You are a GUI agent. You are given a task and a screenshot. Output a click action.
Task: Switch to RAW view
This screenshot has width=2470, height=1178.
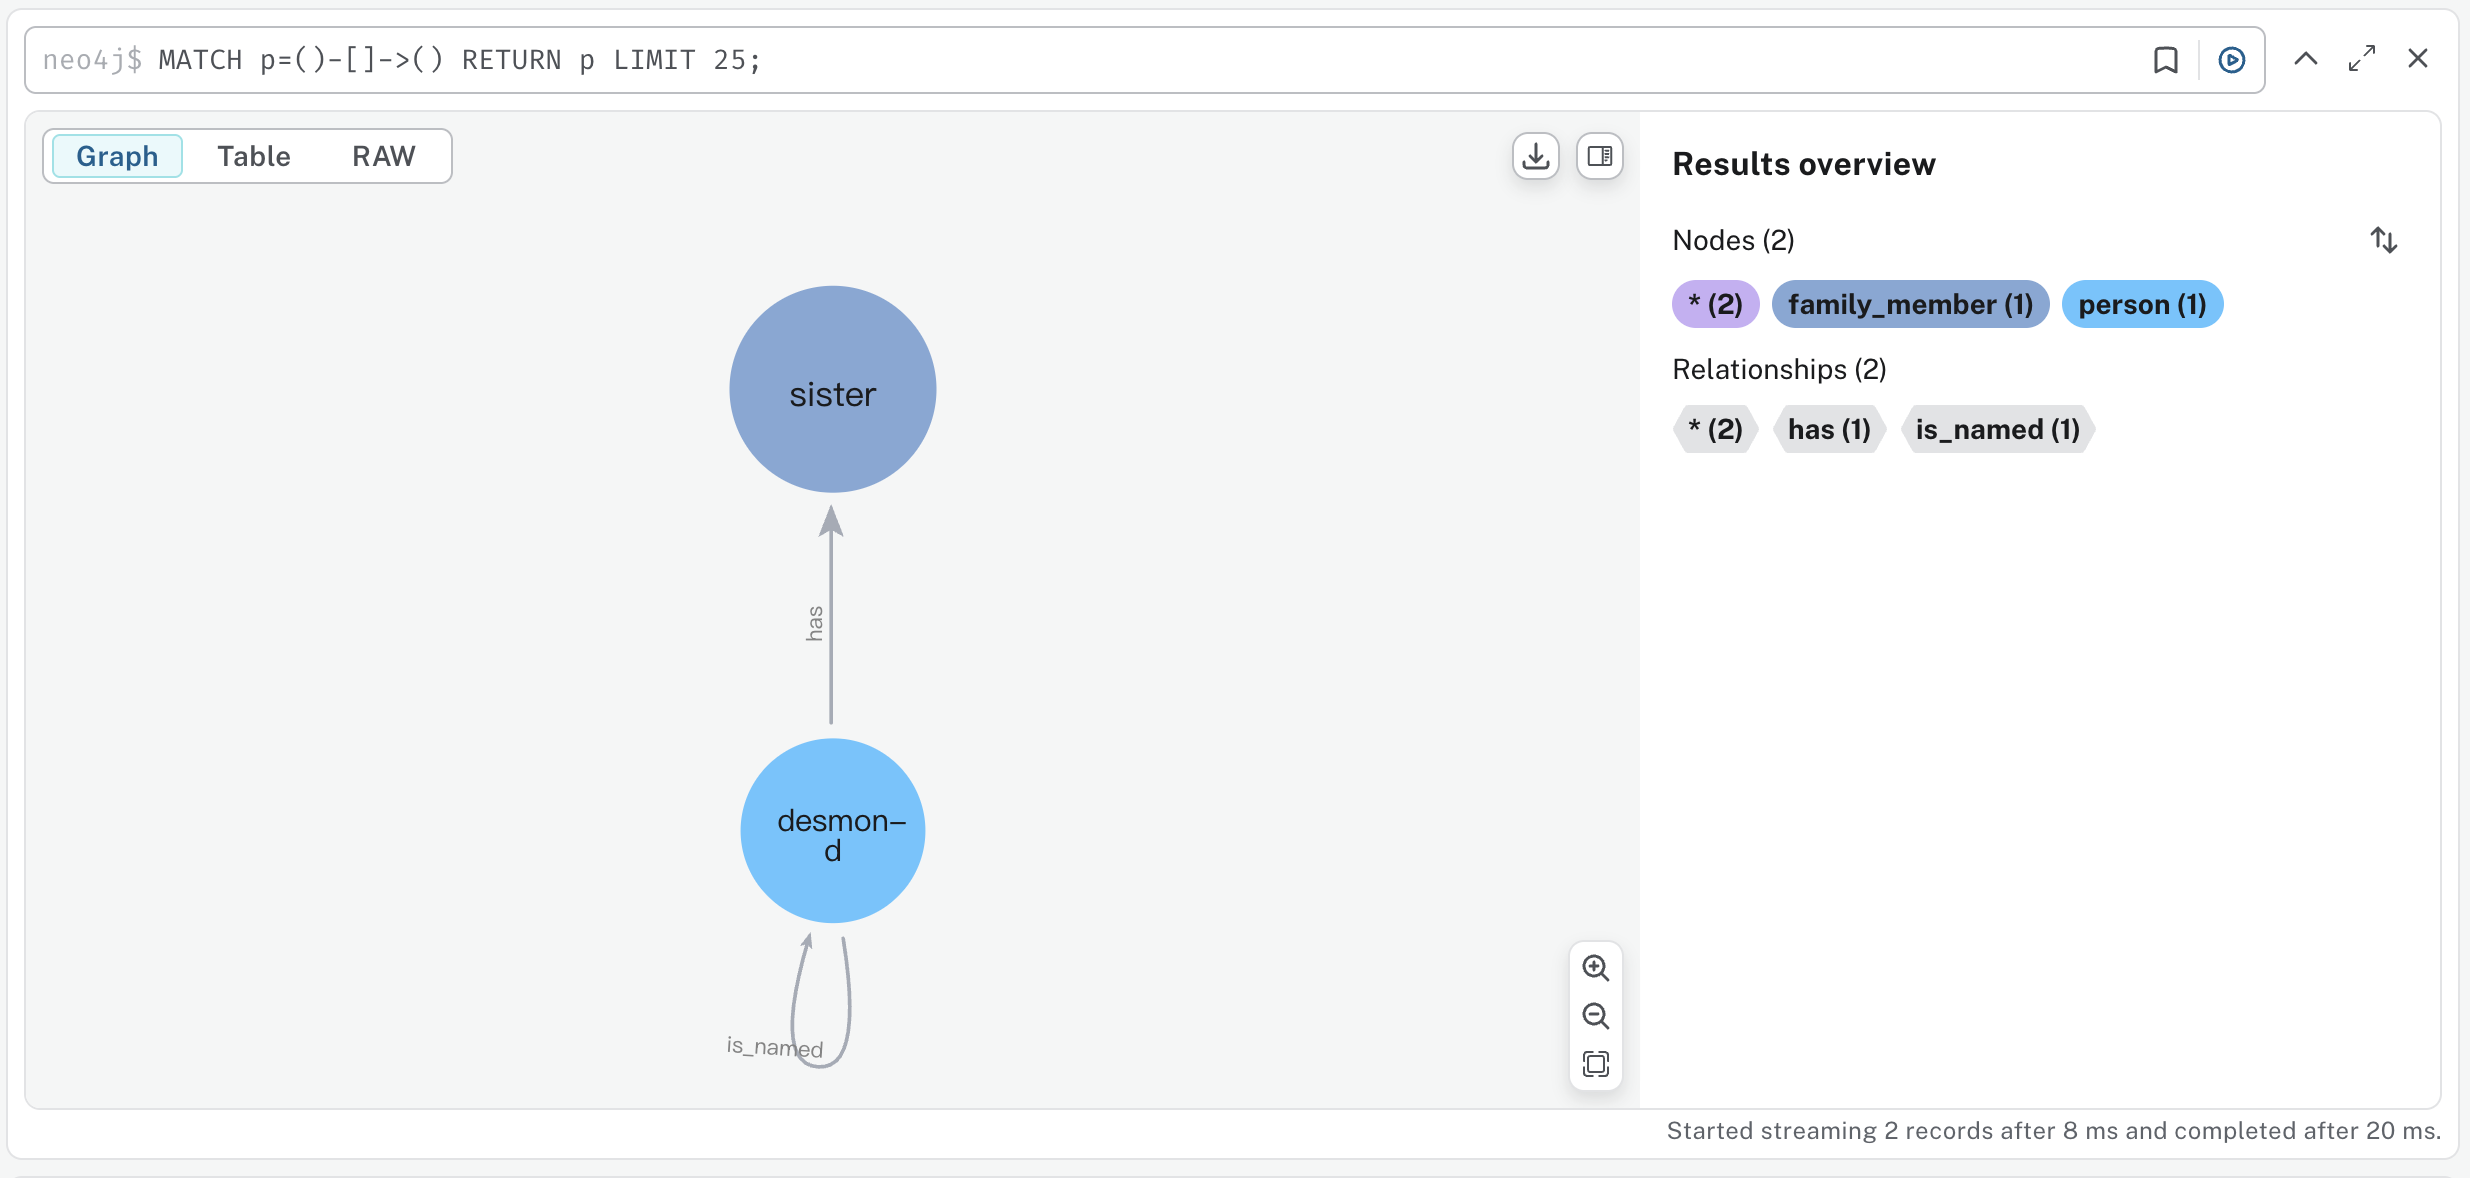click(383, 156)
